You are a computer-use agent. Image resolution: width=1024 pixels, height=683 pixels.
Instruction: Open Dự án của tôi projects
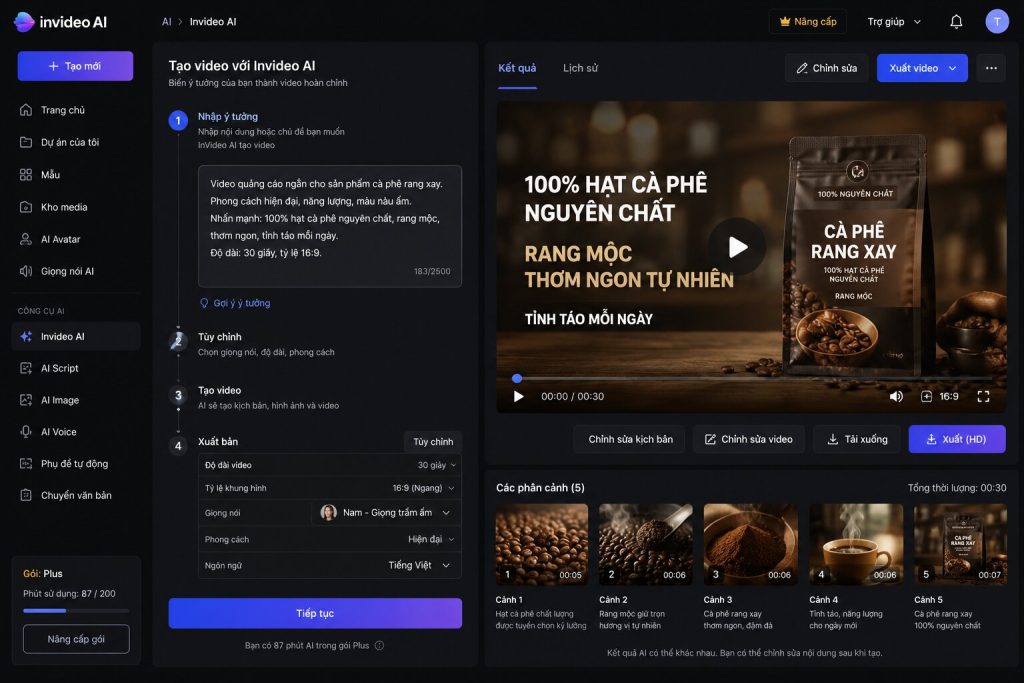[x=70, y=142]
